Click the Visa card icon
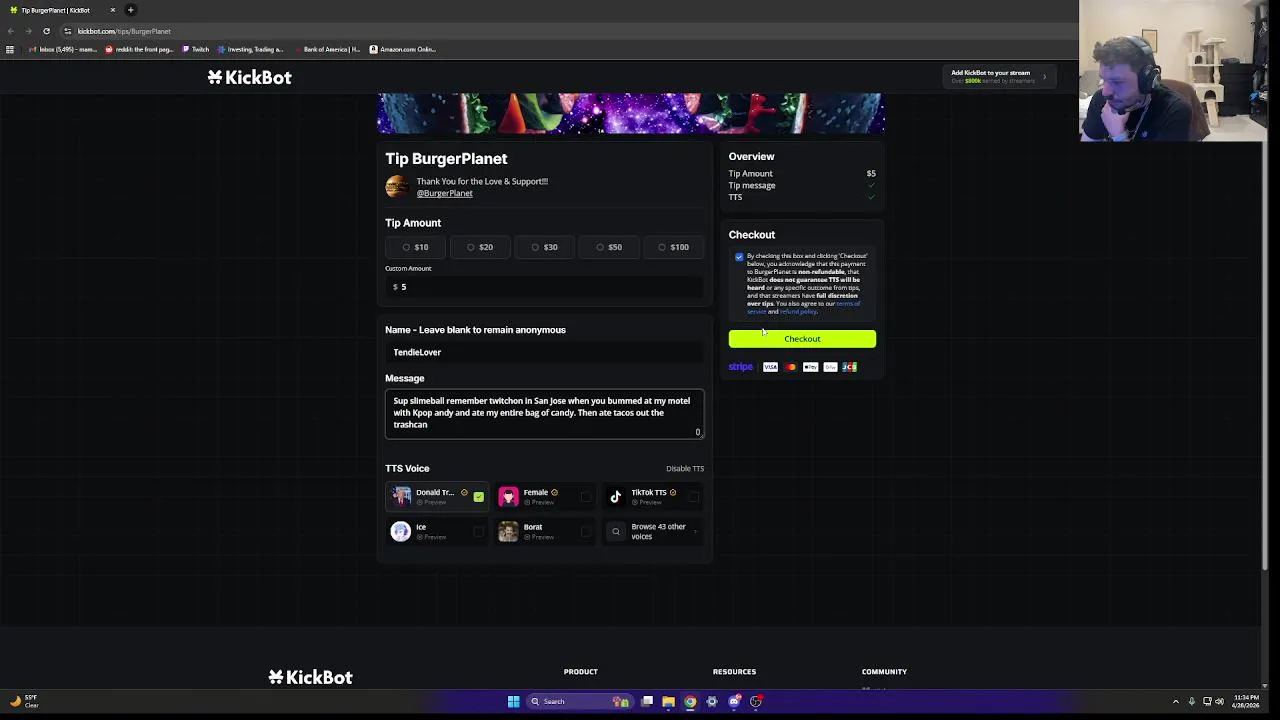This screenshot has height=720, width=1280. (x=770, y=367)
